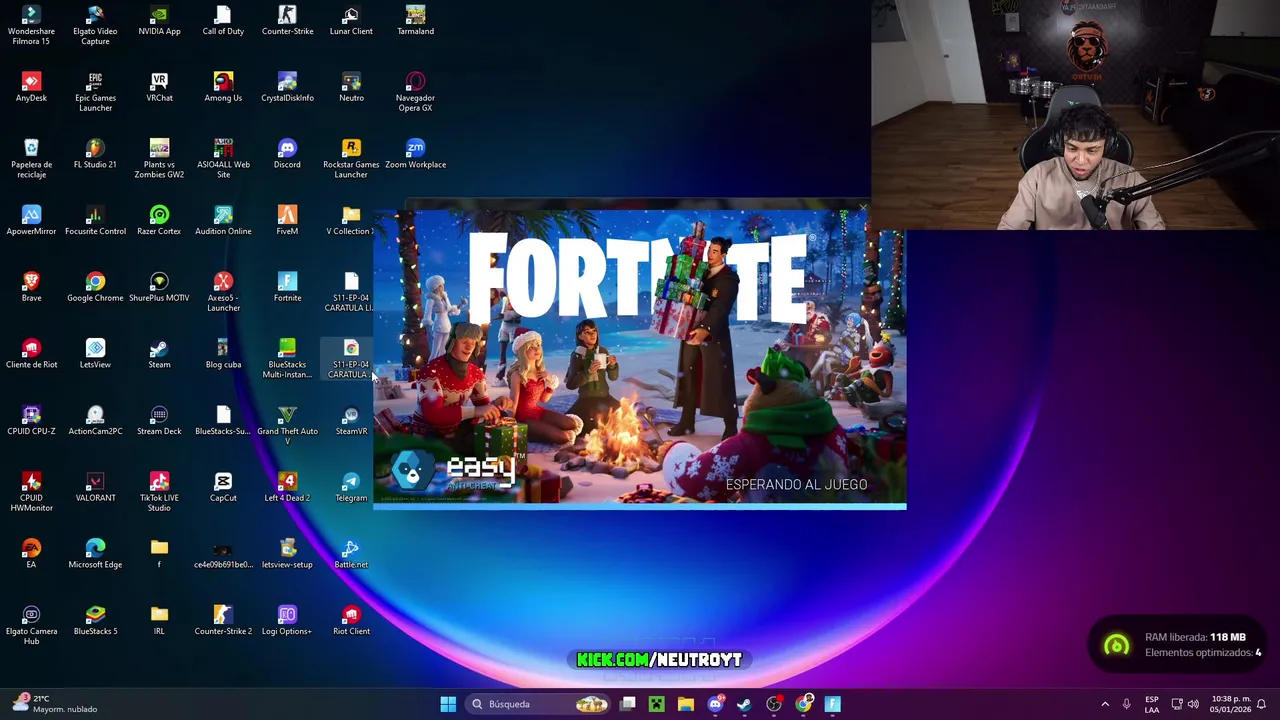Launch Cliente de Riot shortcut
1280x720 pixels.
click(31, 354)
